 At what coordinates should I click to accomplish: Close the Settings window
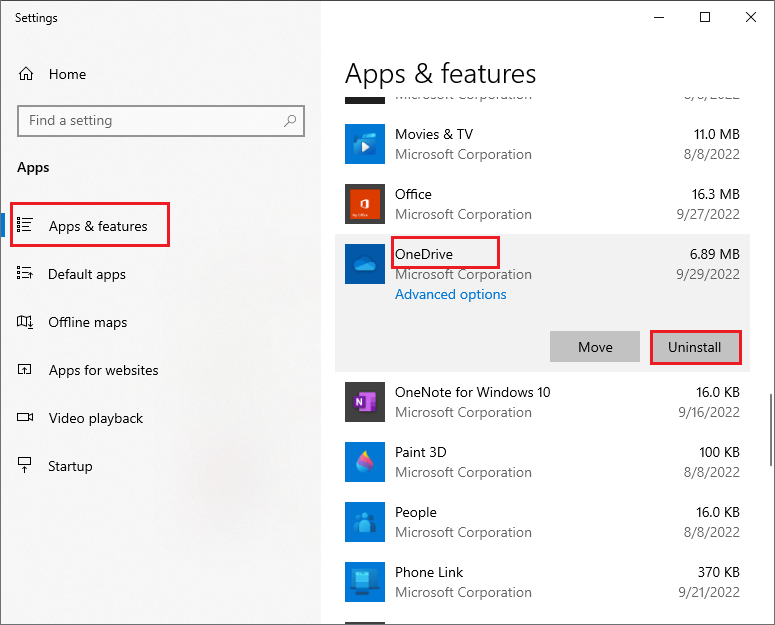[x=751, y=17]
